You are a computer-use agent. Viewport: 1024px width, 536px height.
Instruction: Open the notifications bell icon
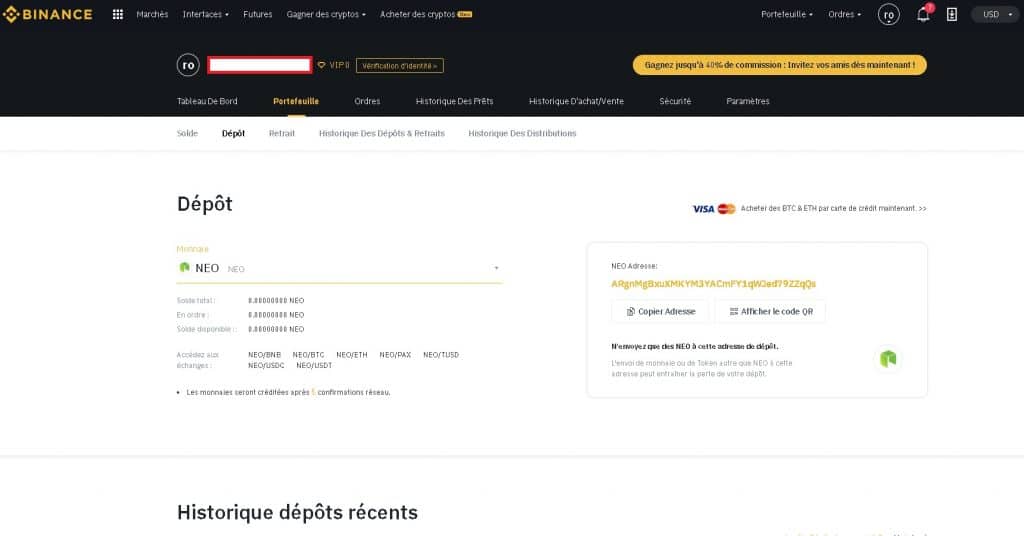(923, 14)
